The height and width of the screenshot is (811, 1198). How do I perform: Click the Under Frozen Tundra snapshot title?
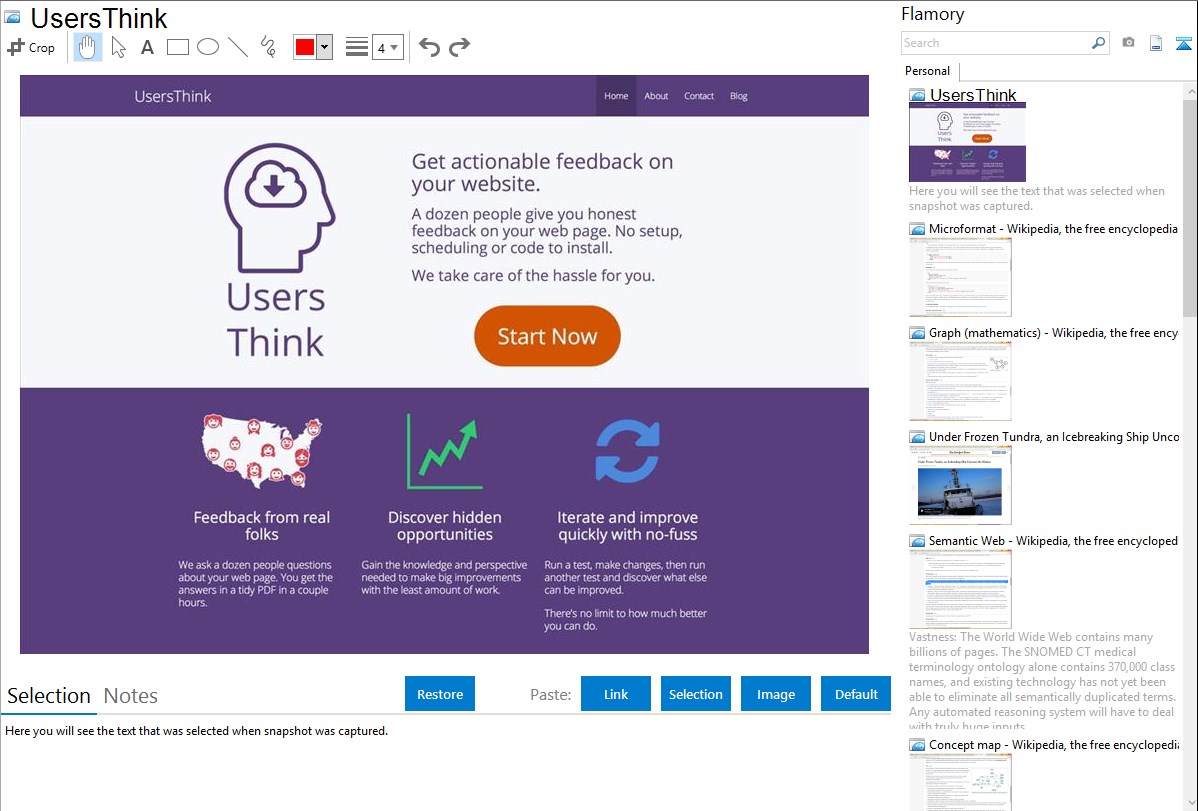coord(1054,437)
